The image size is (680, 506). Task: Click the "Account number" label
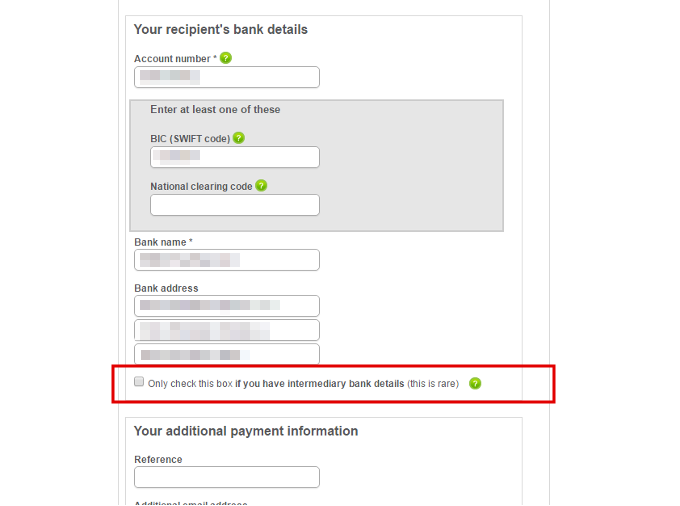171,59
